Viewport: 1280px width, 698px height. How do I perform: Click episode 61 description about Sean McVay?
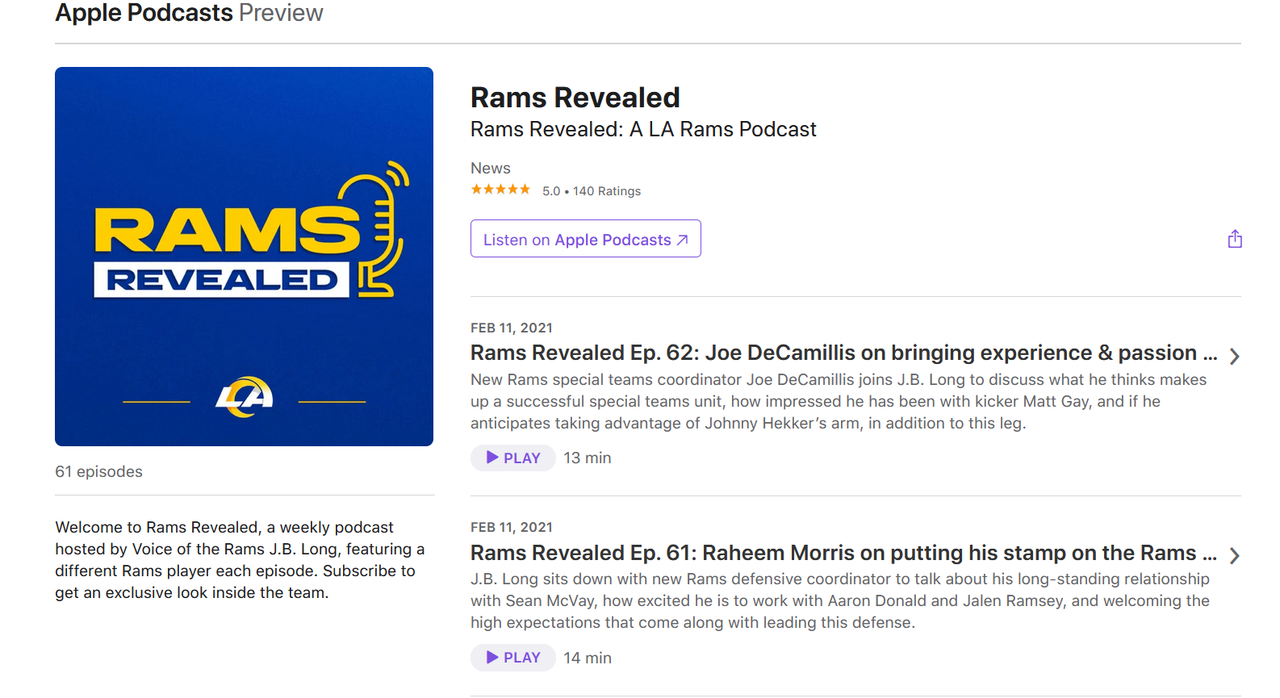840,601
